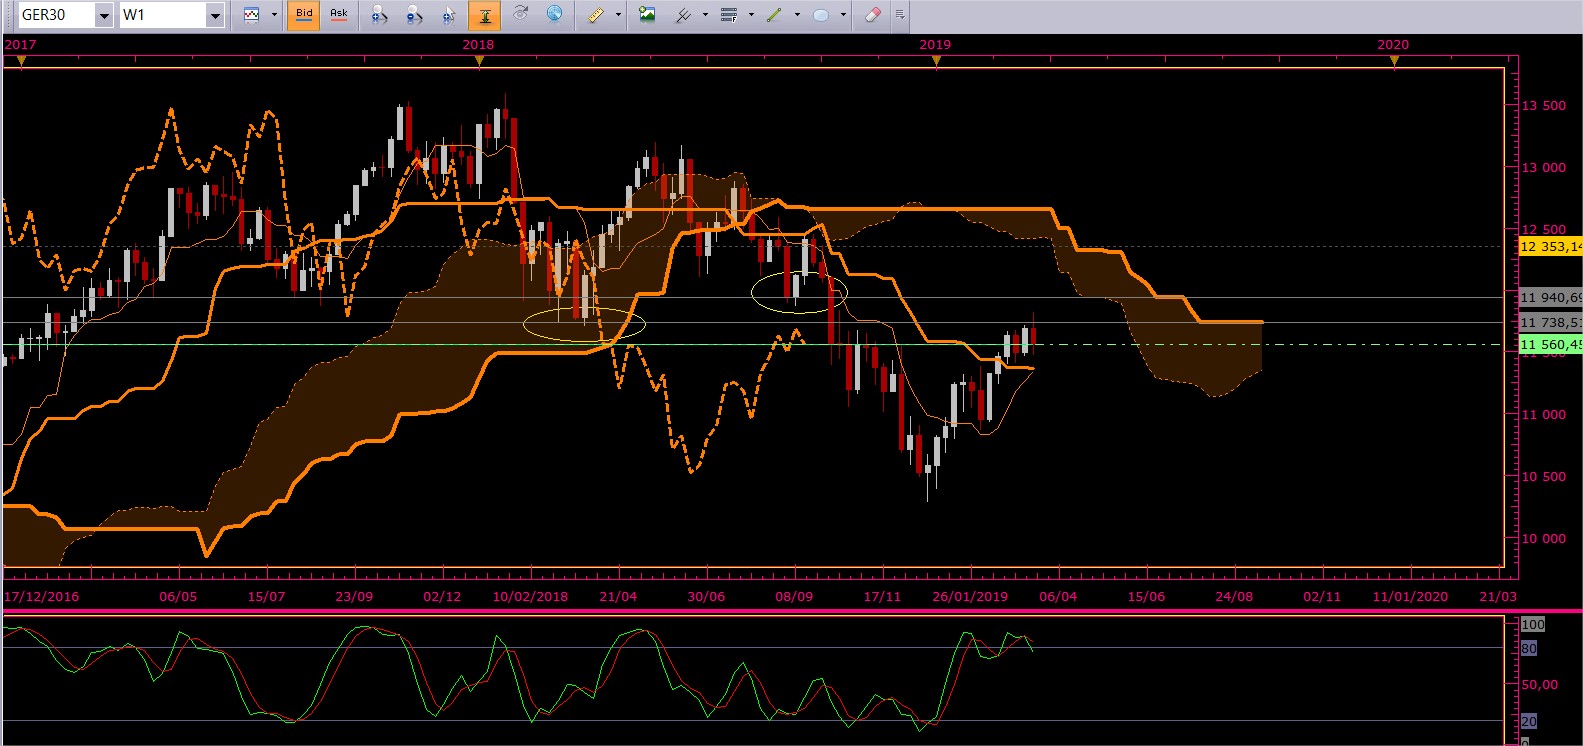
Task: Click the 24/08 date axis label
Action: coord(1234,597)
